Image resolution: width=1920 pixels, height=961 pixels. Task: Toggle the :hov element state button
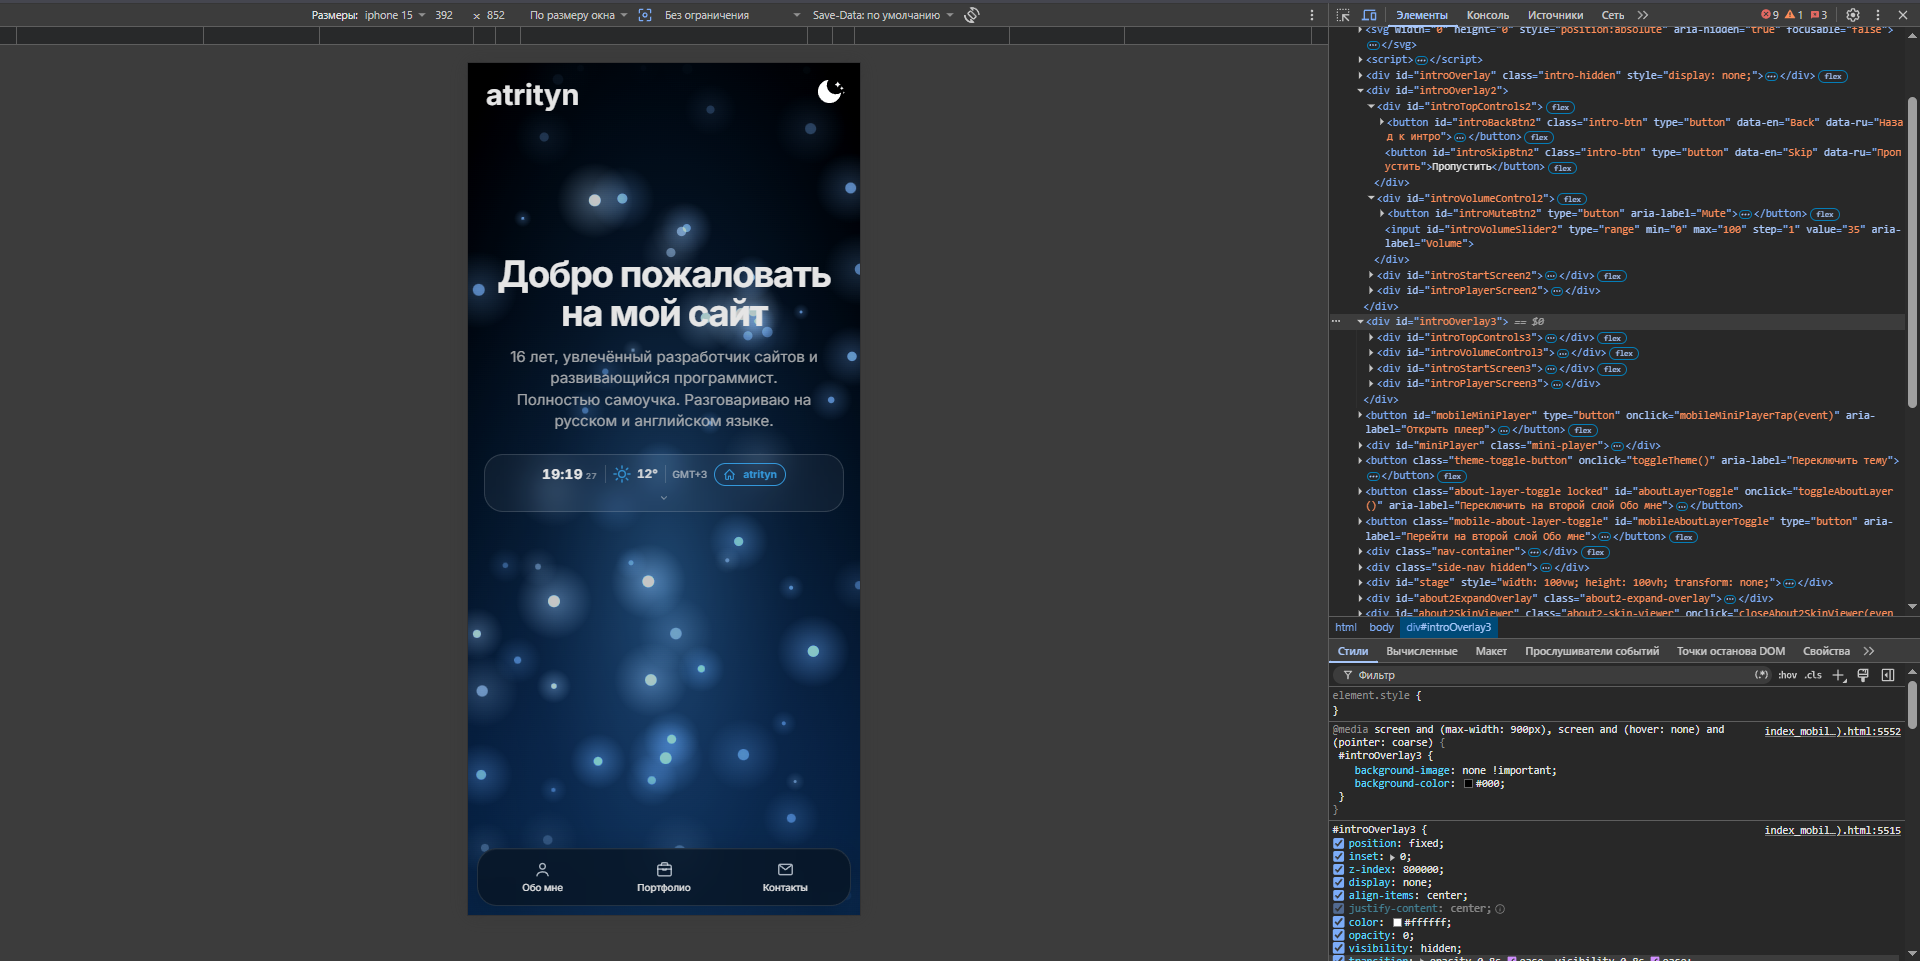point(1787,675)
